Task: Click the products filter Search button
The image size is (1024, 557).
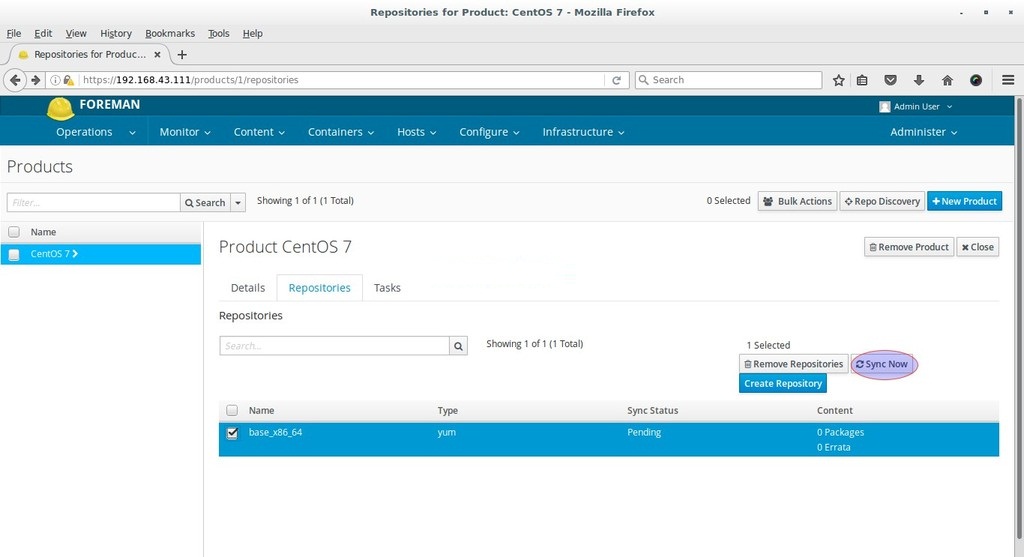Action: [x=205, y=202]
